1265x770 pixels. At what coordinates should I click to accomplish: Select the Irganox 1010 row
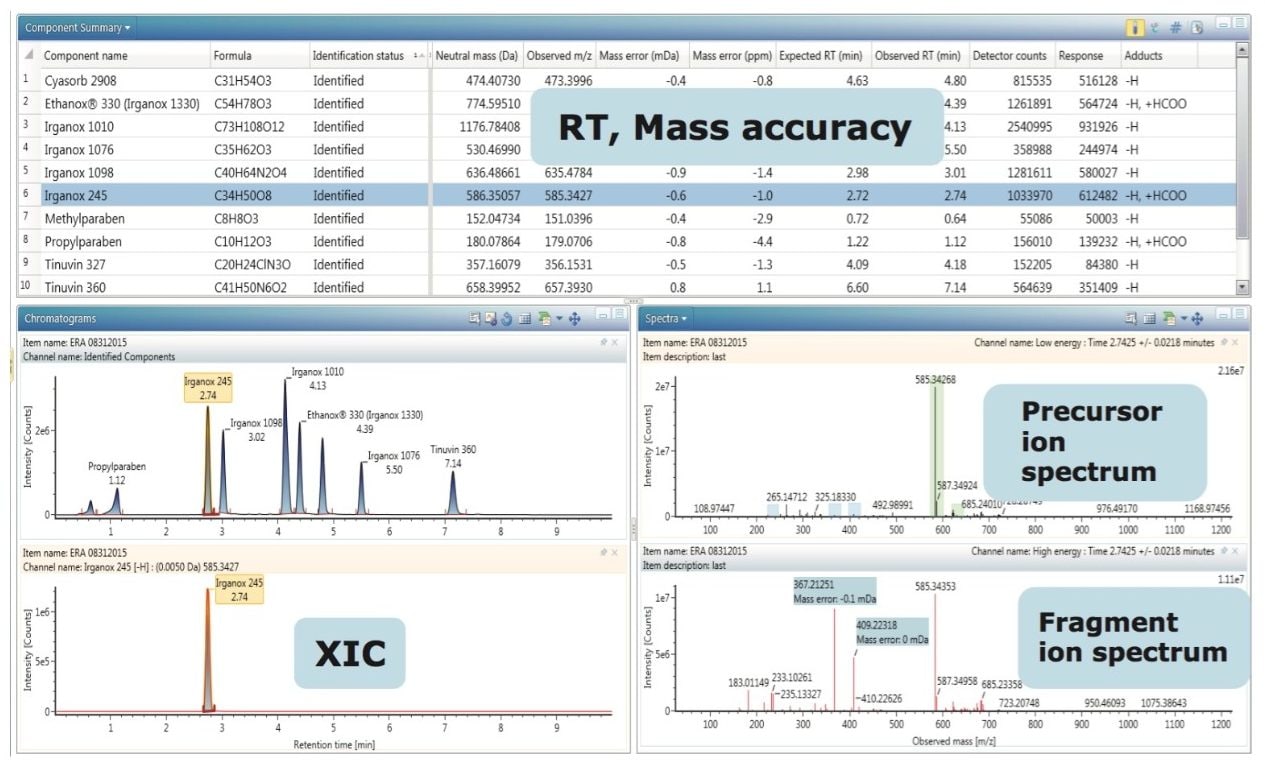click(627, 126)
